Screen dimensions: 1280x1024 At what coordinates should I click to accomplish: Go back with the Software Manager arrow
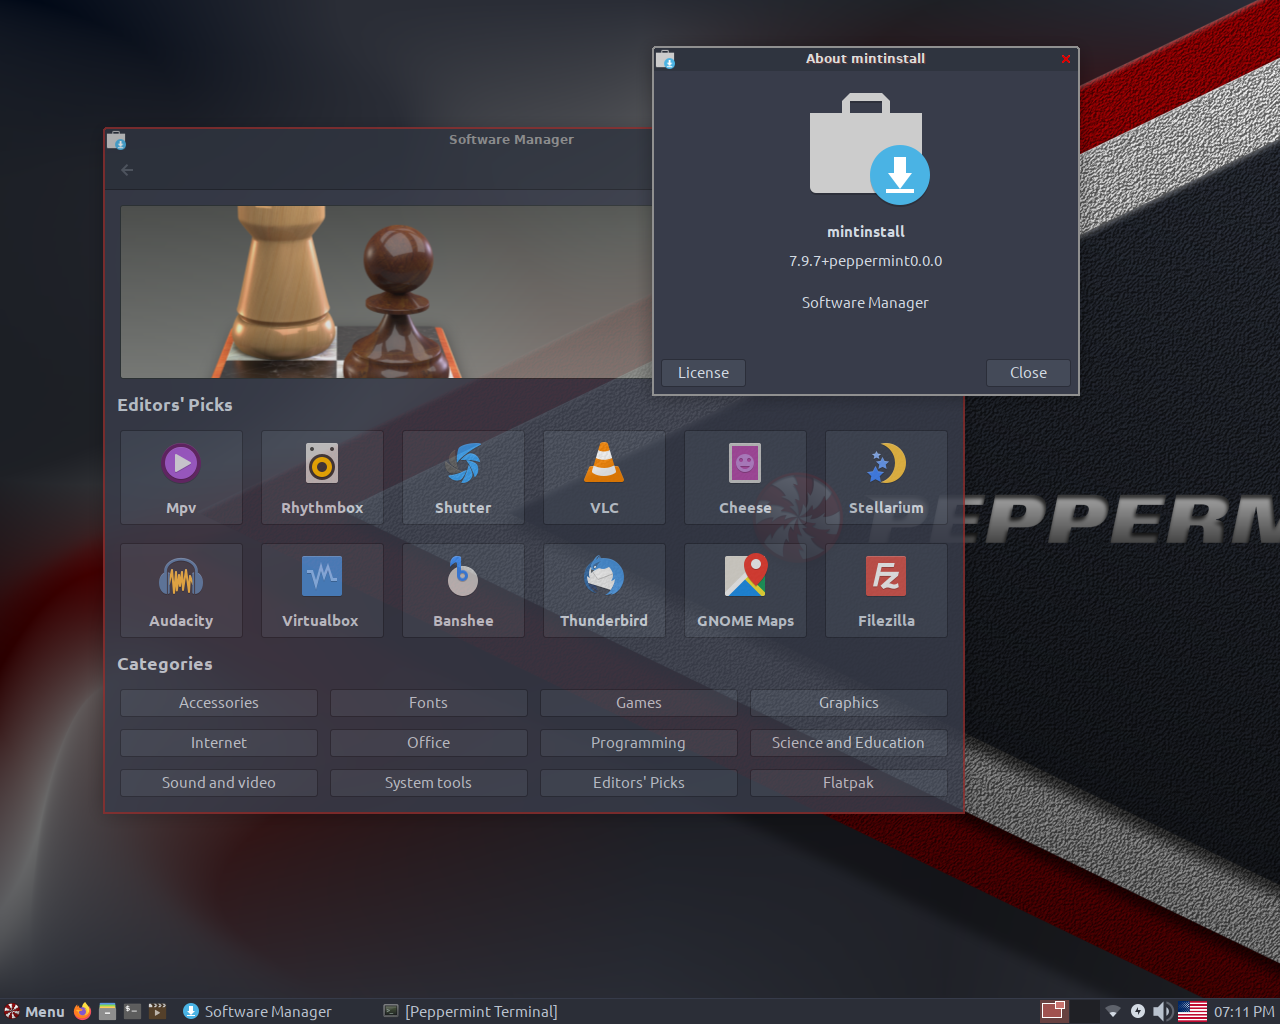coord(127,170)
